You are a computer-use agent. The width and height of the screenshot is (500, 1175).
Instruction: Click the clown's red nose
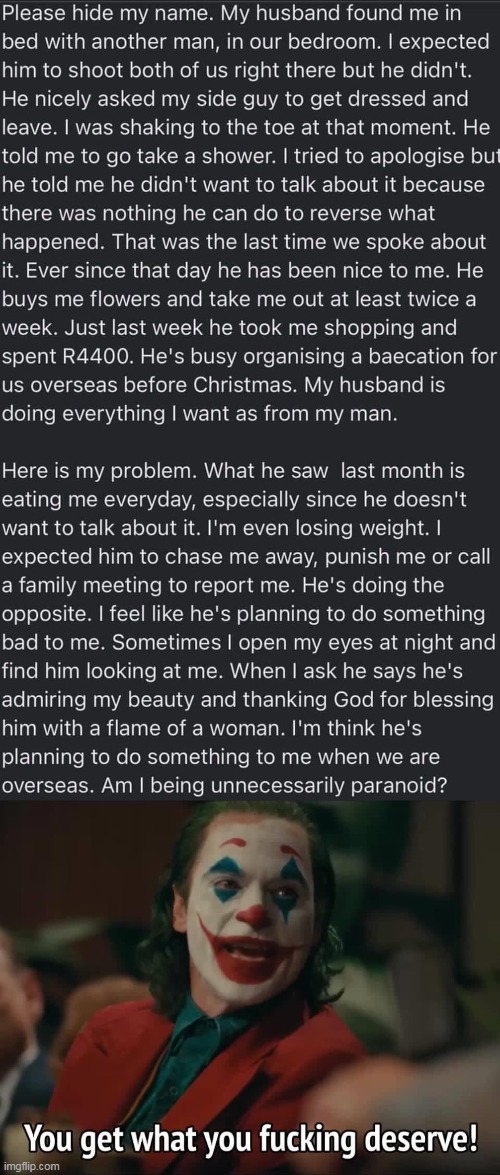[254, 915]
